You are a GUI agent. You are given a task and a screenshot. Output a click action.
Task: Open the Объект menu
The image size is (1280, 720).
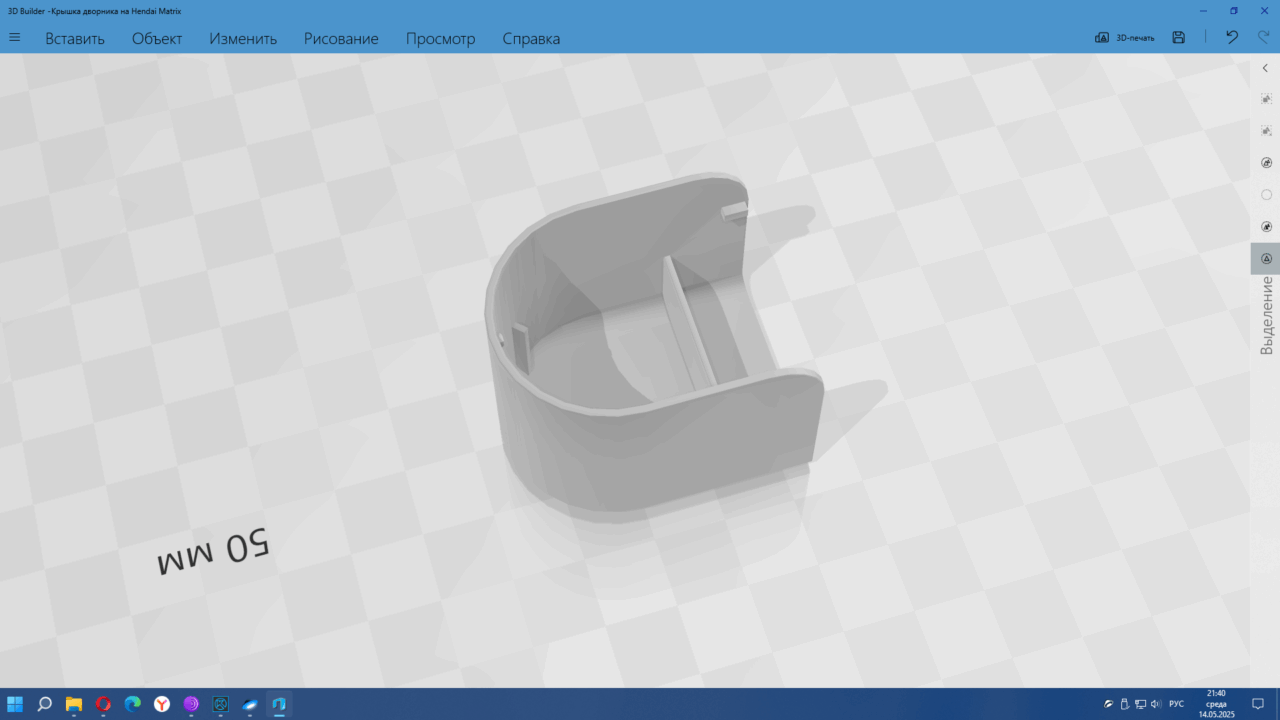click(157, 39)
